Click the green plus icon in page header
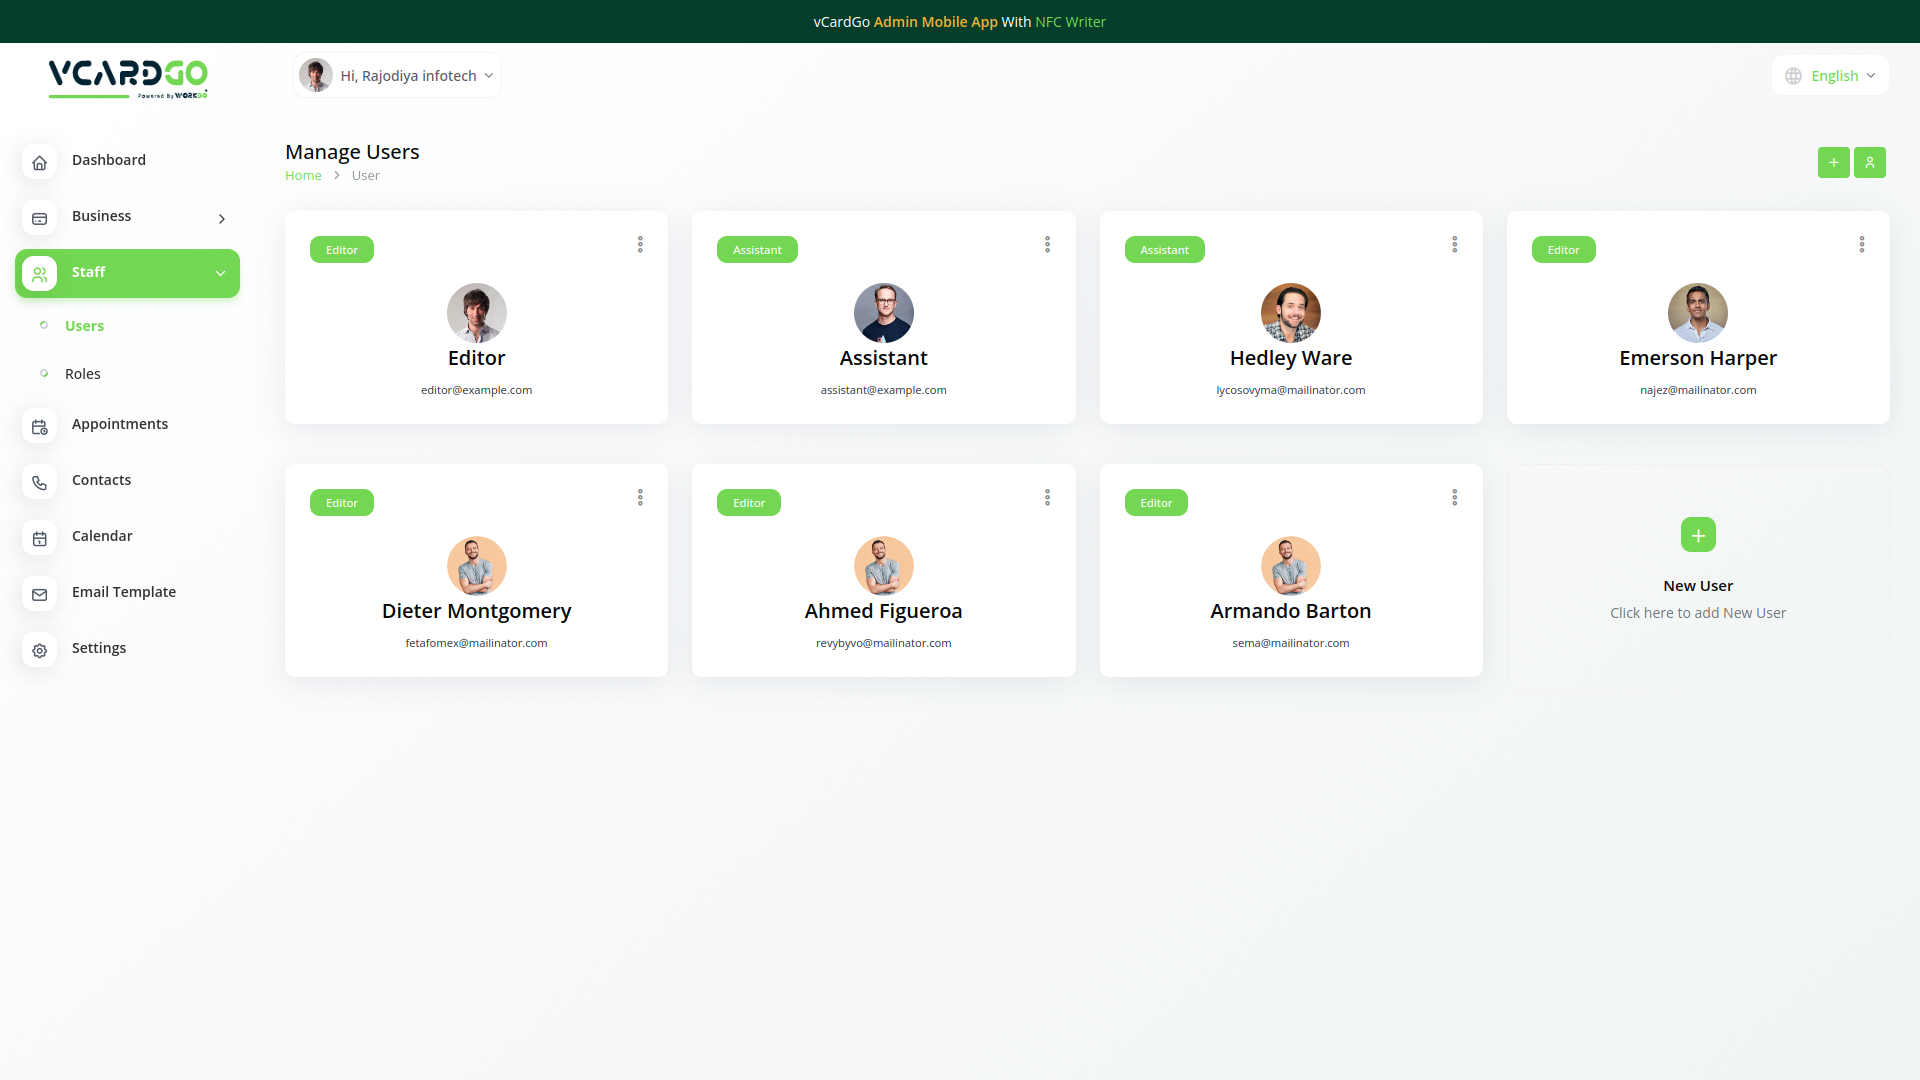This screenshot has width=1920, height=1080. pos(1833,162)
